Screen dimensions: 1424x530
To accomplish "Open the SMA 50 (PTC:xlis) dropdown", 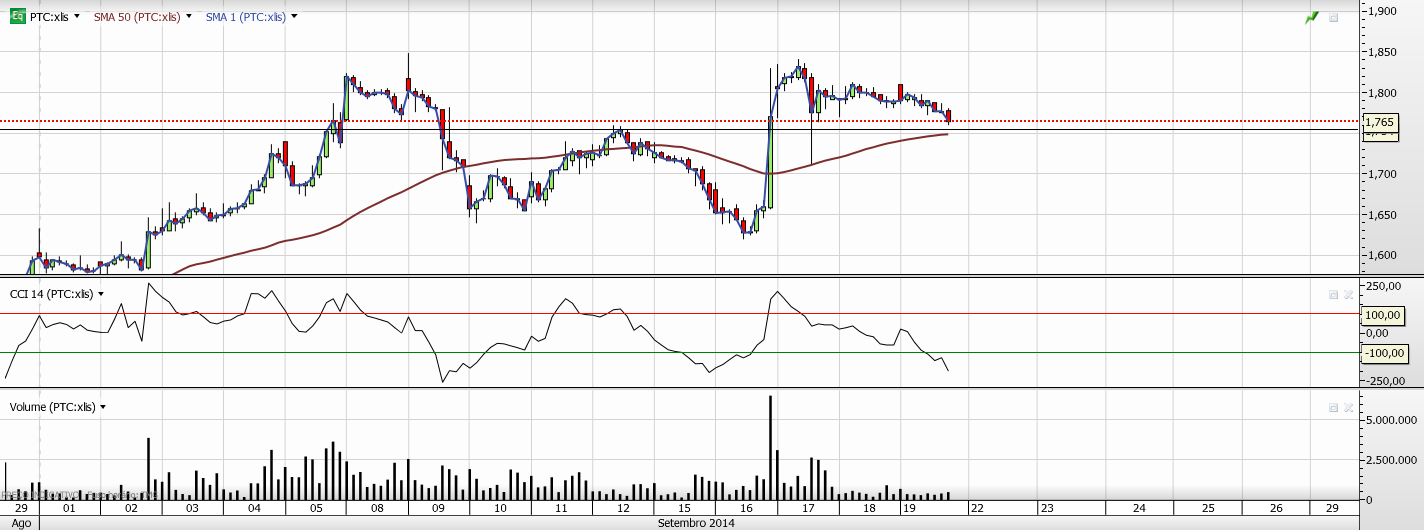I will (x=189, y=17).
